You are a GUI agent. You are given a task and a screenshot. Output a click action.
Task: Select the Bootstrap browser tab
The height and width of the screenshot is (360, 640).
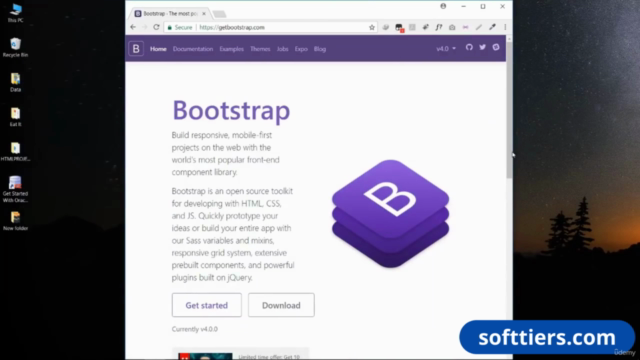tap(170, 13)
